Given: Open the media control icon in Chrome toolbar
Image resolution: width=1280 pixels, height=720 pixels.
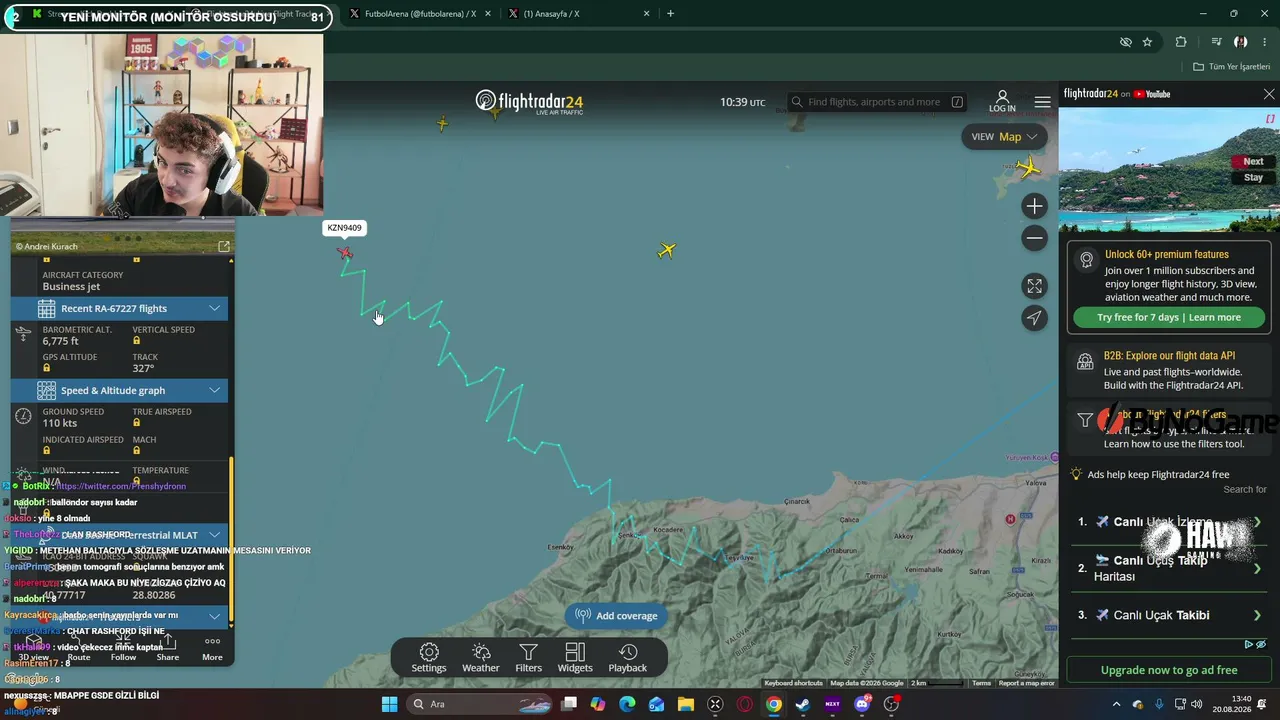Looking at the screenshot, I should tap(1216, 42).
